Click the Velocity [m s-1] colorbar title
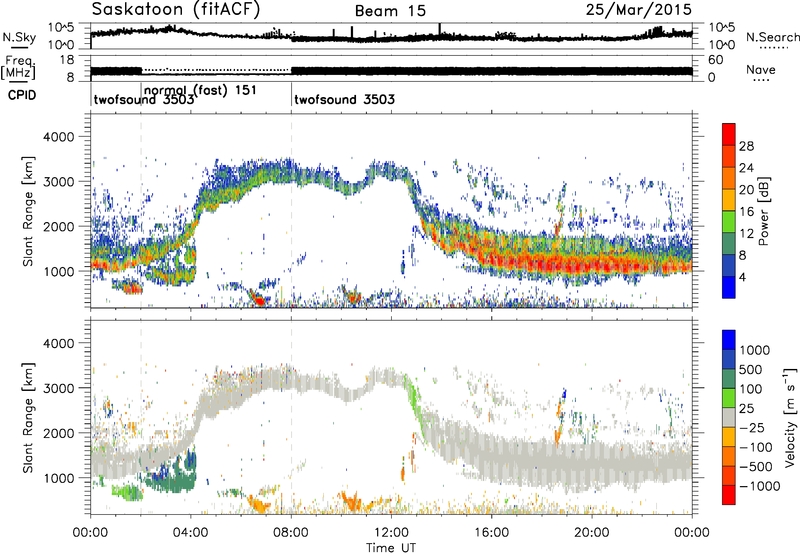The image size is (800, 554). 790,417
